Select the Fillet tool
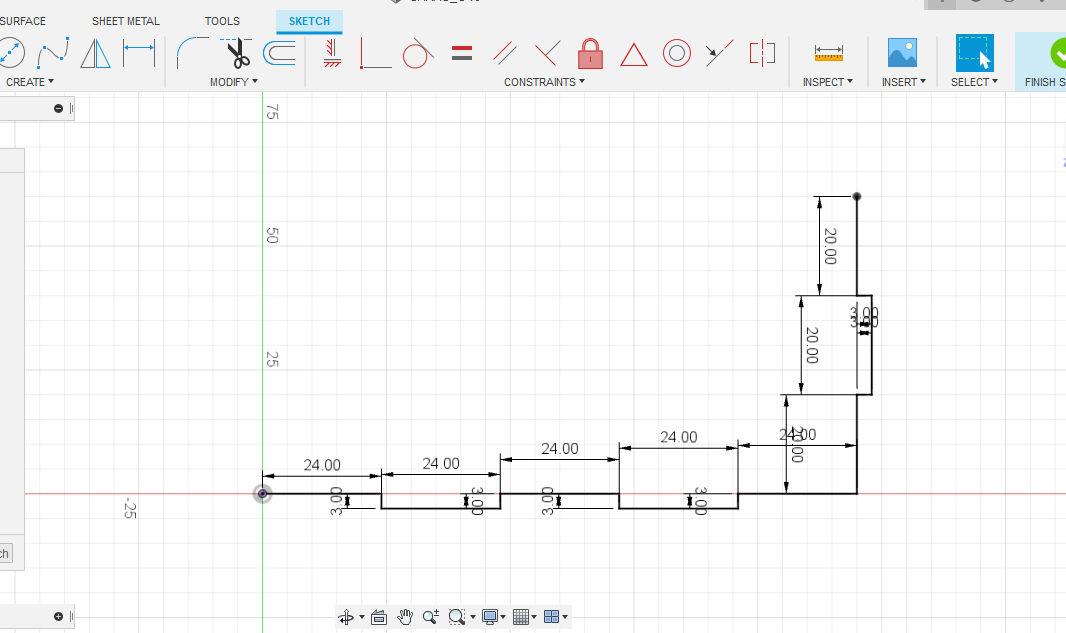 pyautogui.click(x=191, y=52)
